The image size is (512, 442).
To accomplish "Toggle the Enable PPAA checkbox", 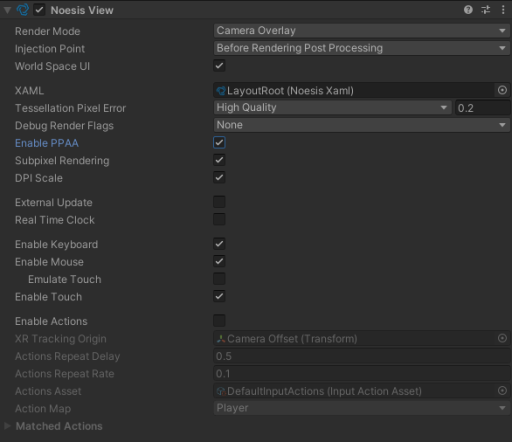I will 219,142.
